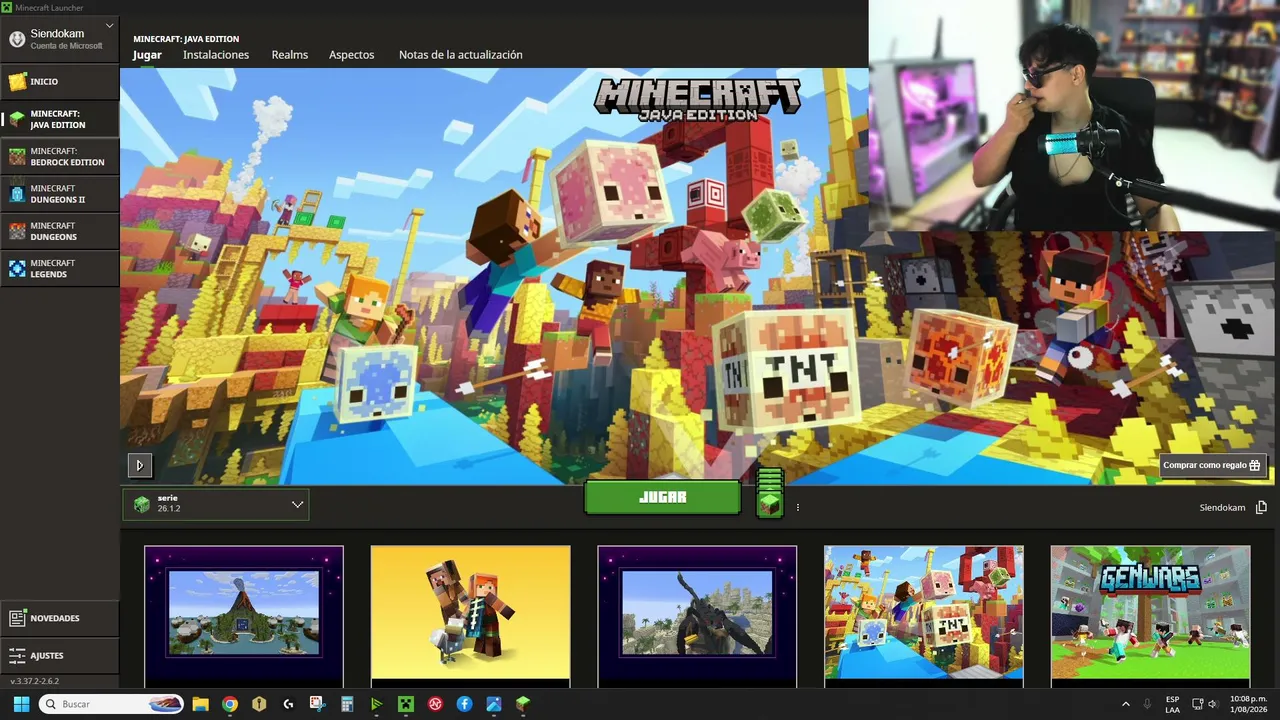Viewport: 1280px width, 720px height.
Task: Show hidden system tray icons
Action: point(1126,704)
